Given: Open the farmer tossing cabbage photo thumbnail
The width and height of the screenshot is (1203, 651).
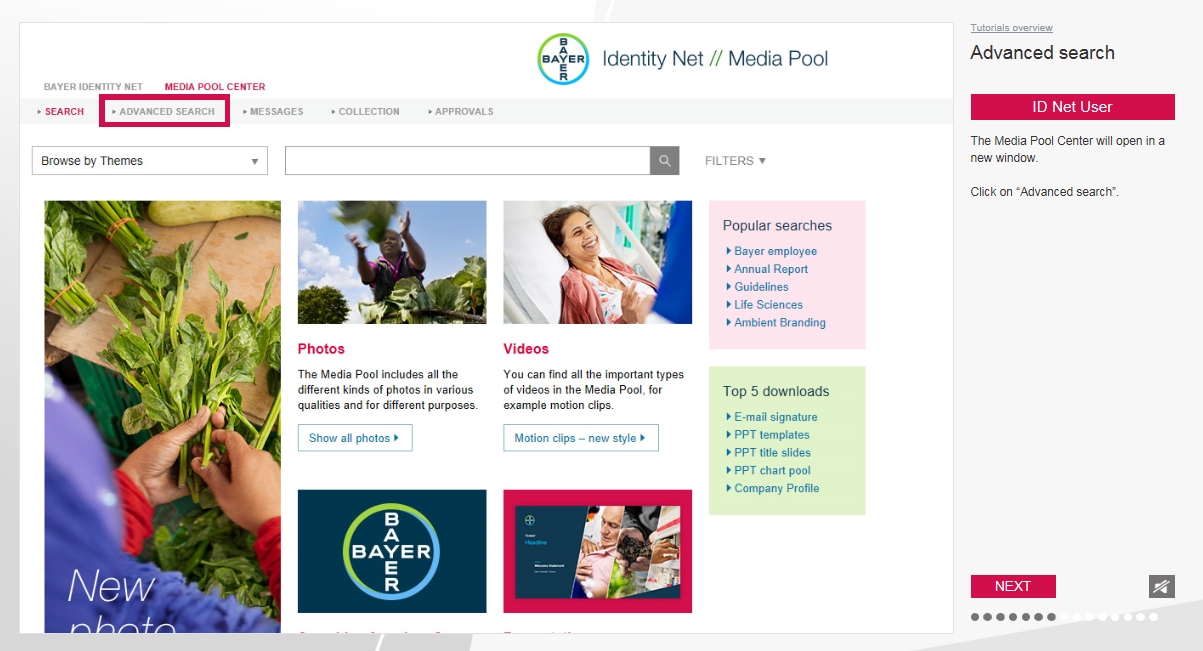Looking at the screenshot, I should (x=392, y=262).
